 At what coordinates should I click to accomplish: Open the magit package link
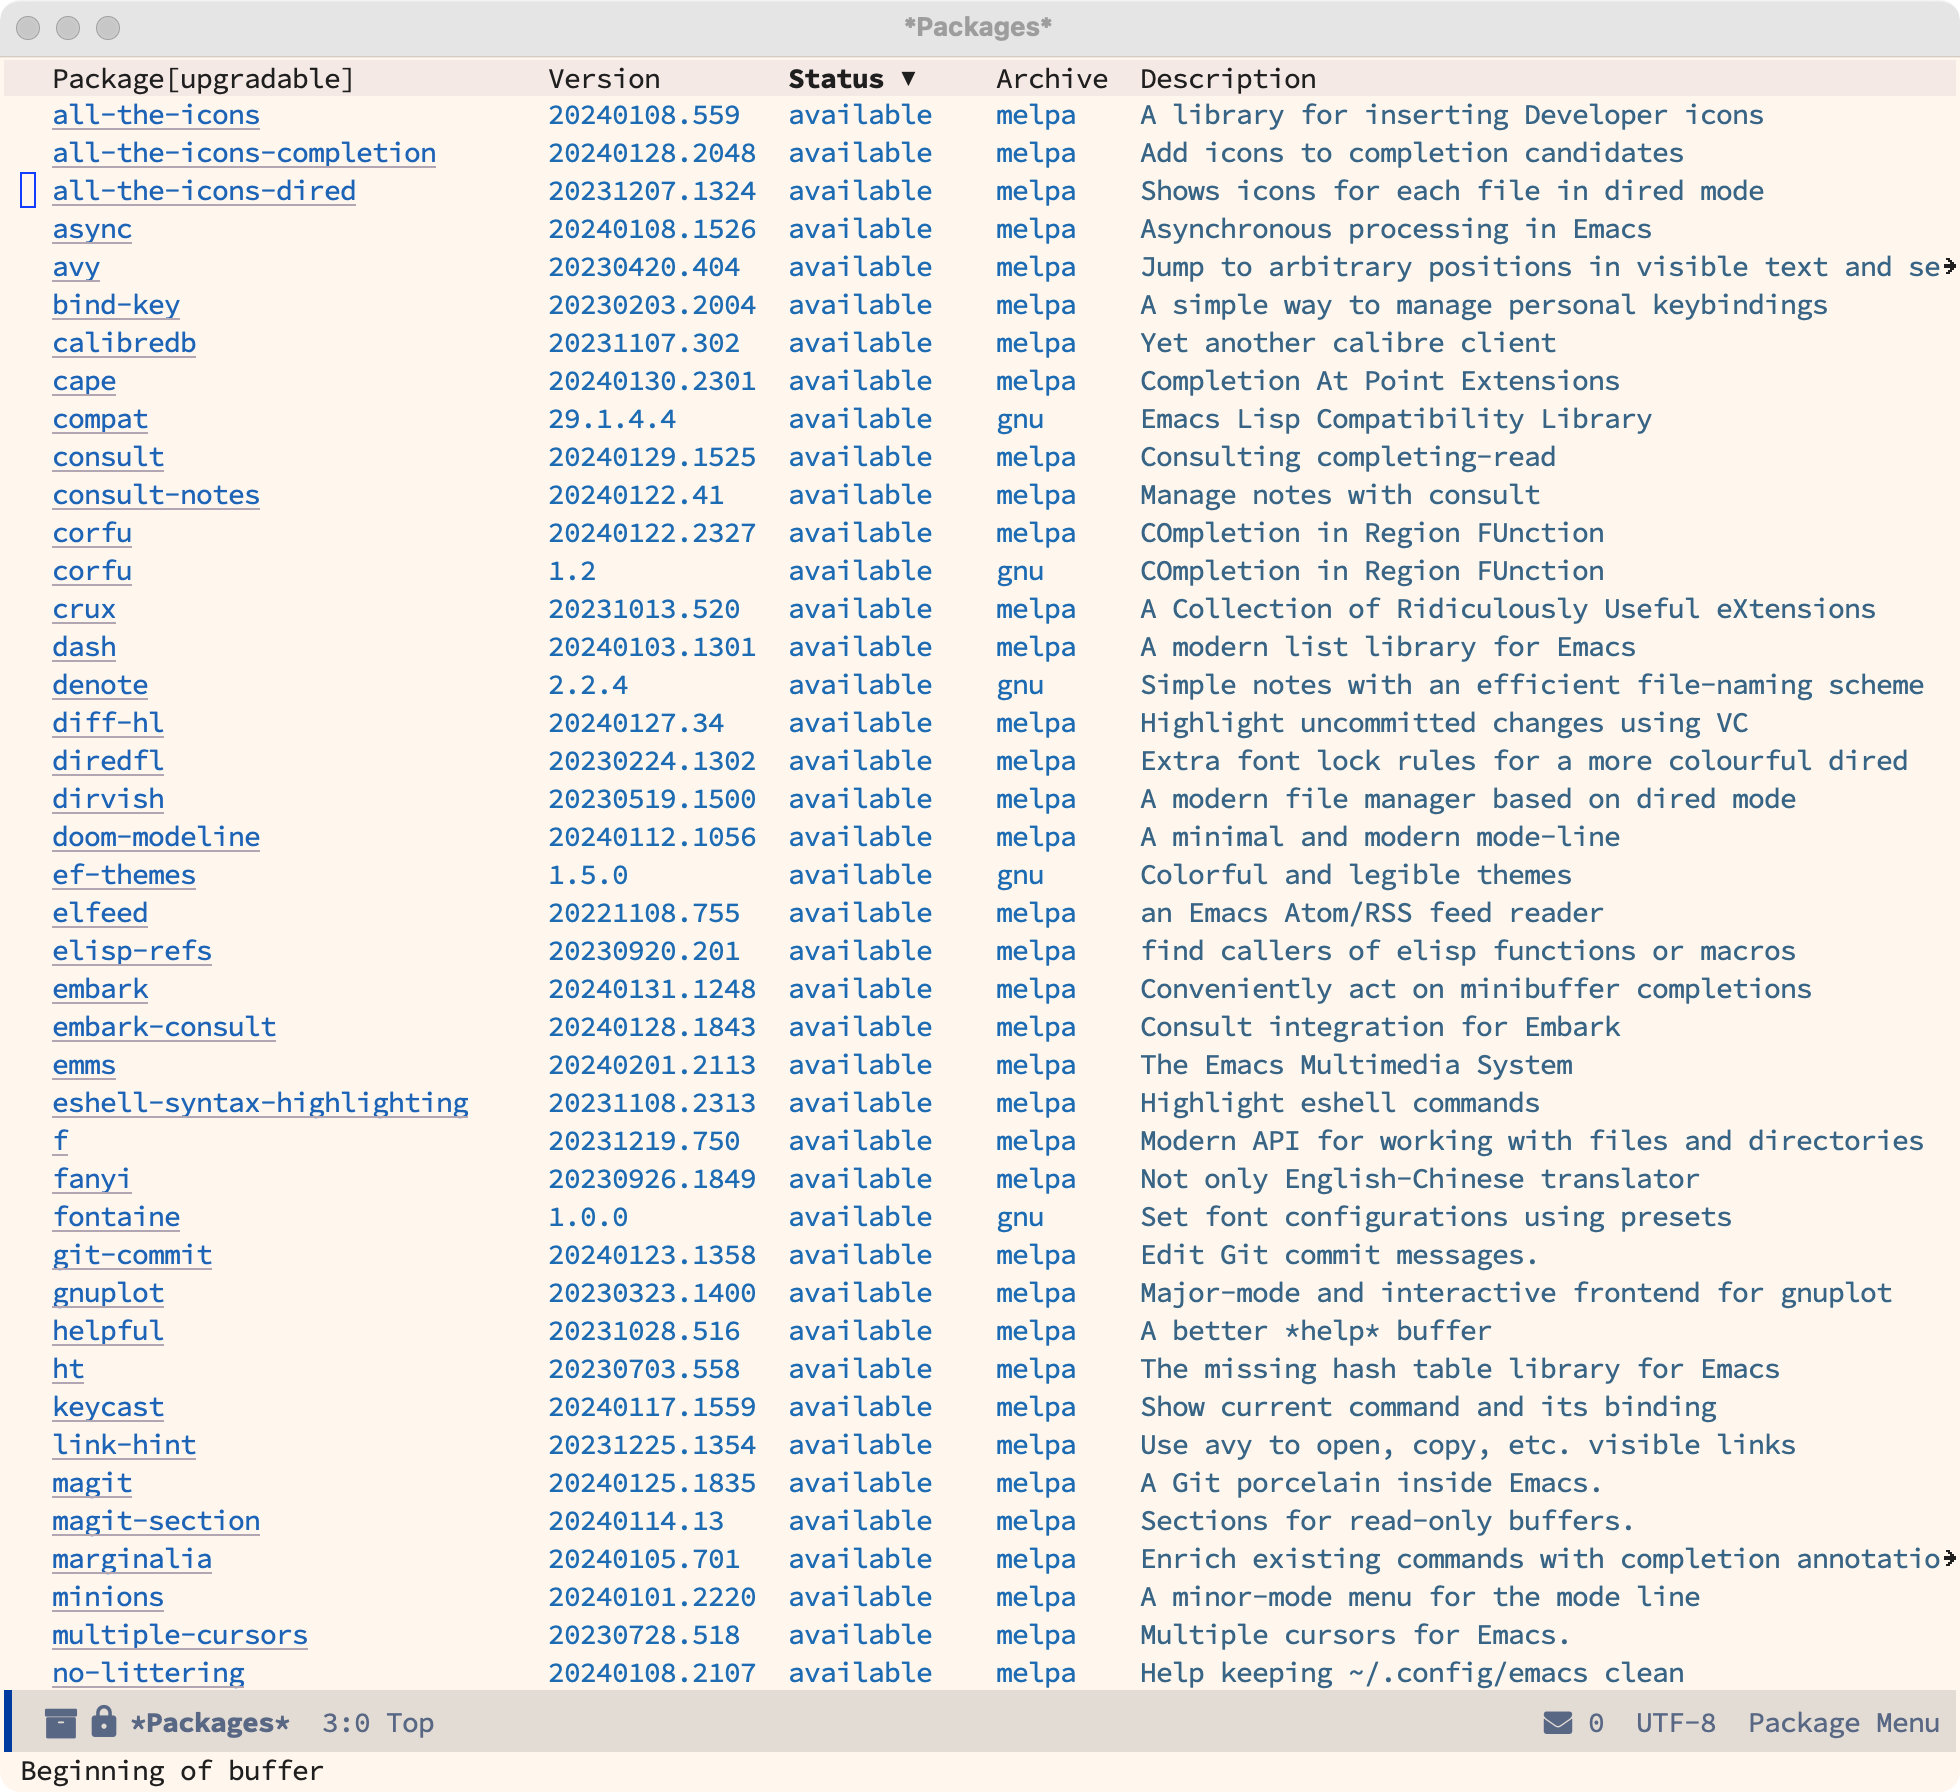click(x=92, y=1483)
